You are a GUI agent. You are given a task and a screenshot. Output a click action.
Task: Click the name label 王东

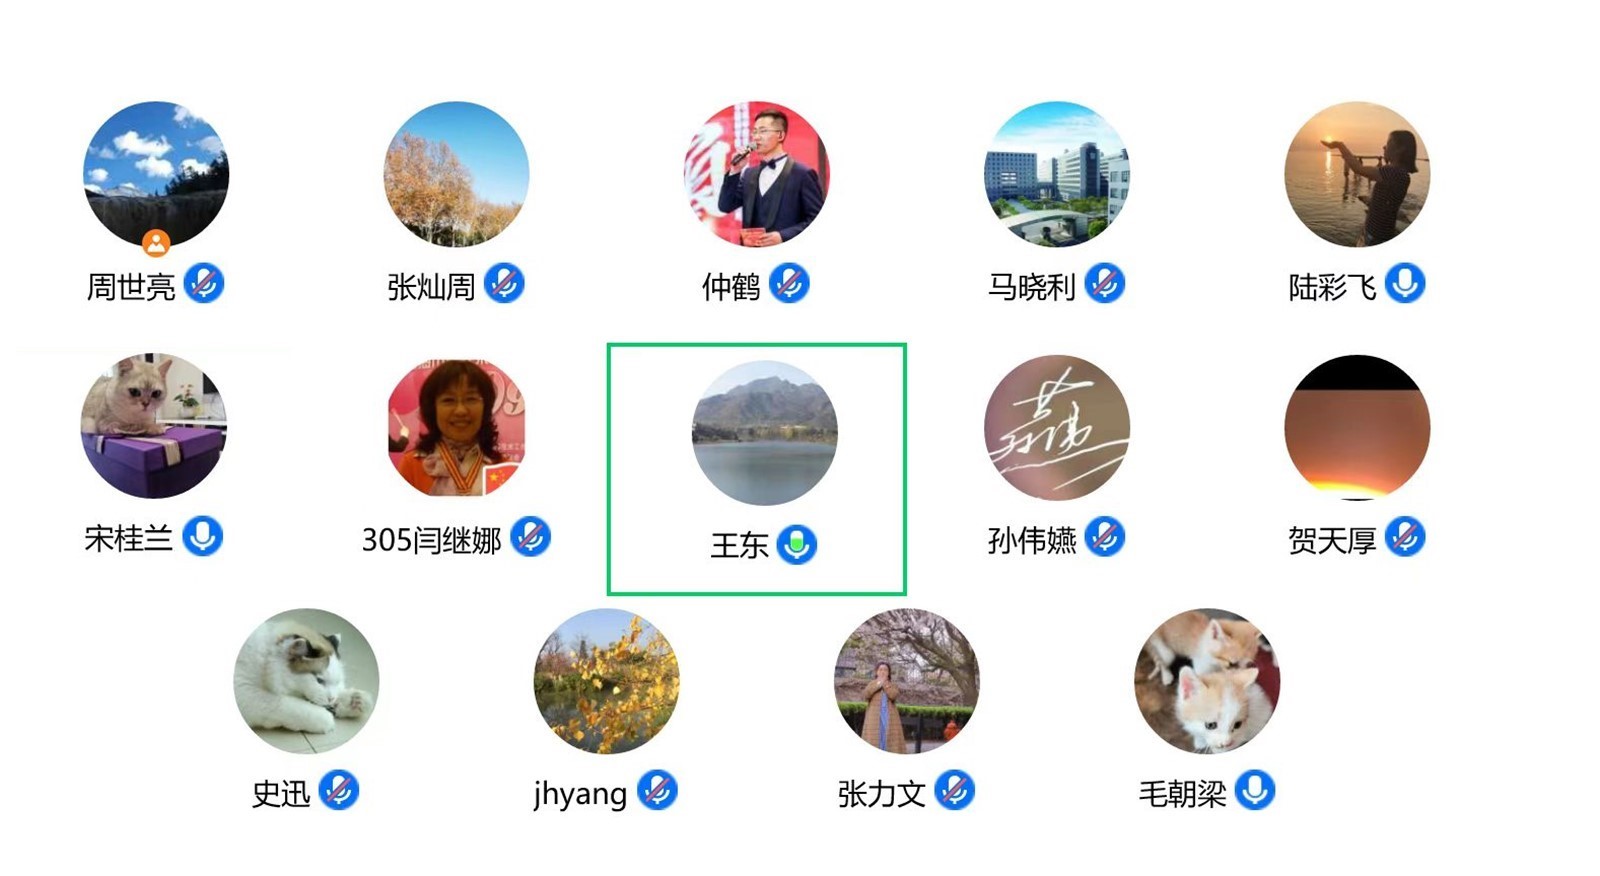tap(739, 545)
